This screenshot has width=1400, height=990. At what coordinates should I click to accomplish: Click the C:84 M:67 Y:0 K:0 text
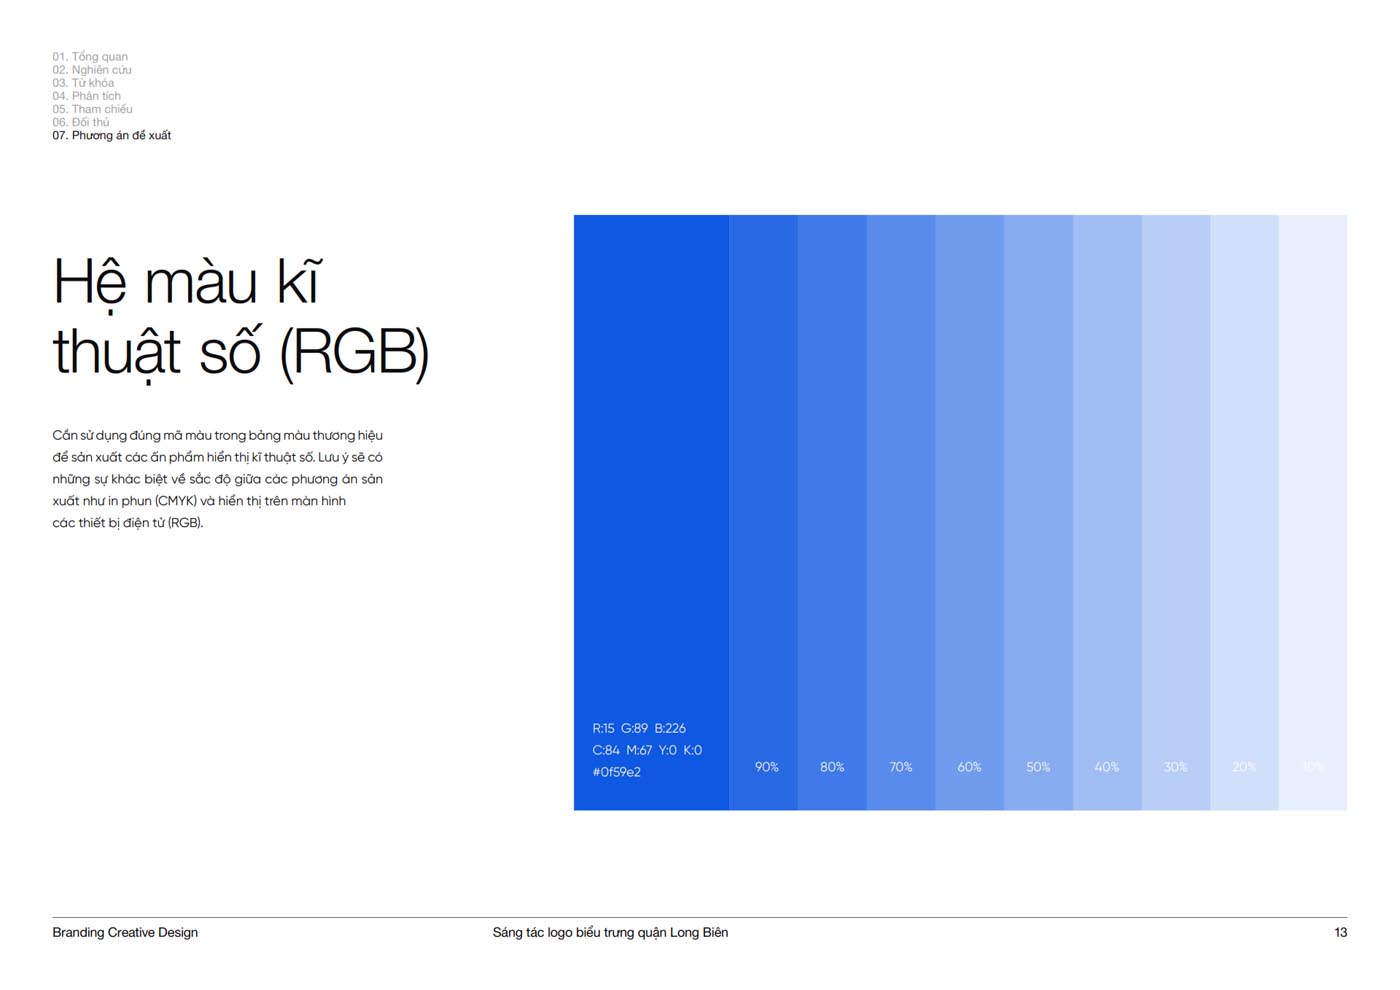click(647, 750)
